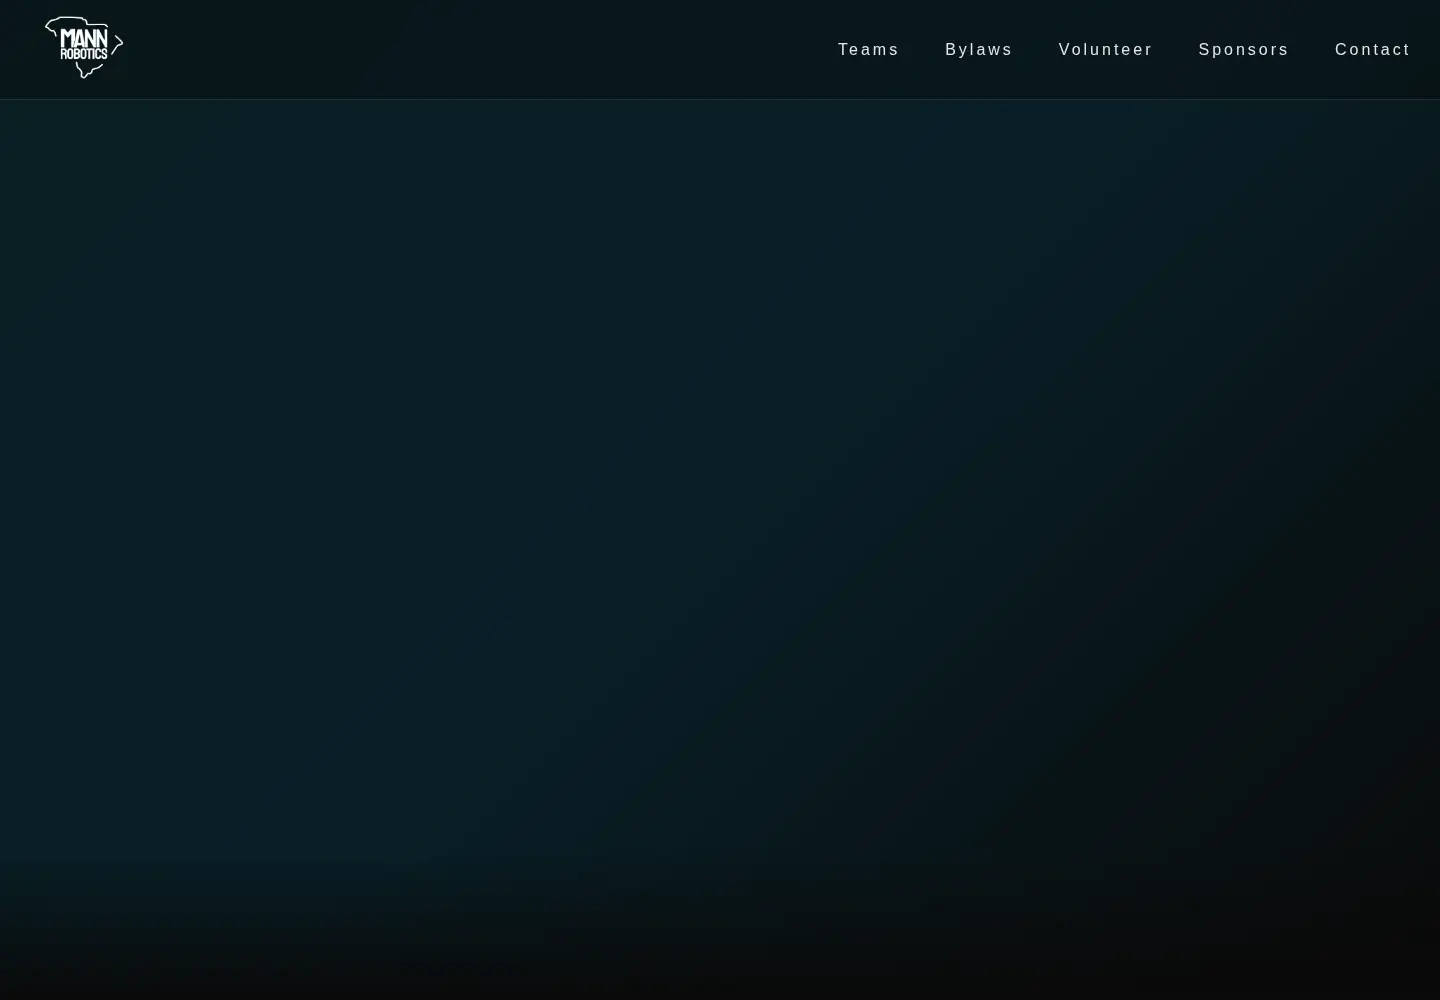The width and height of the screenshot is (1440, 1000).
Task: Click the Mann Robotics logo
Action: tap(84, 48)
